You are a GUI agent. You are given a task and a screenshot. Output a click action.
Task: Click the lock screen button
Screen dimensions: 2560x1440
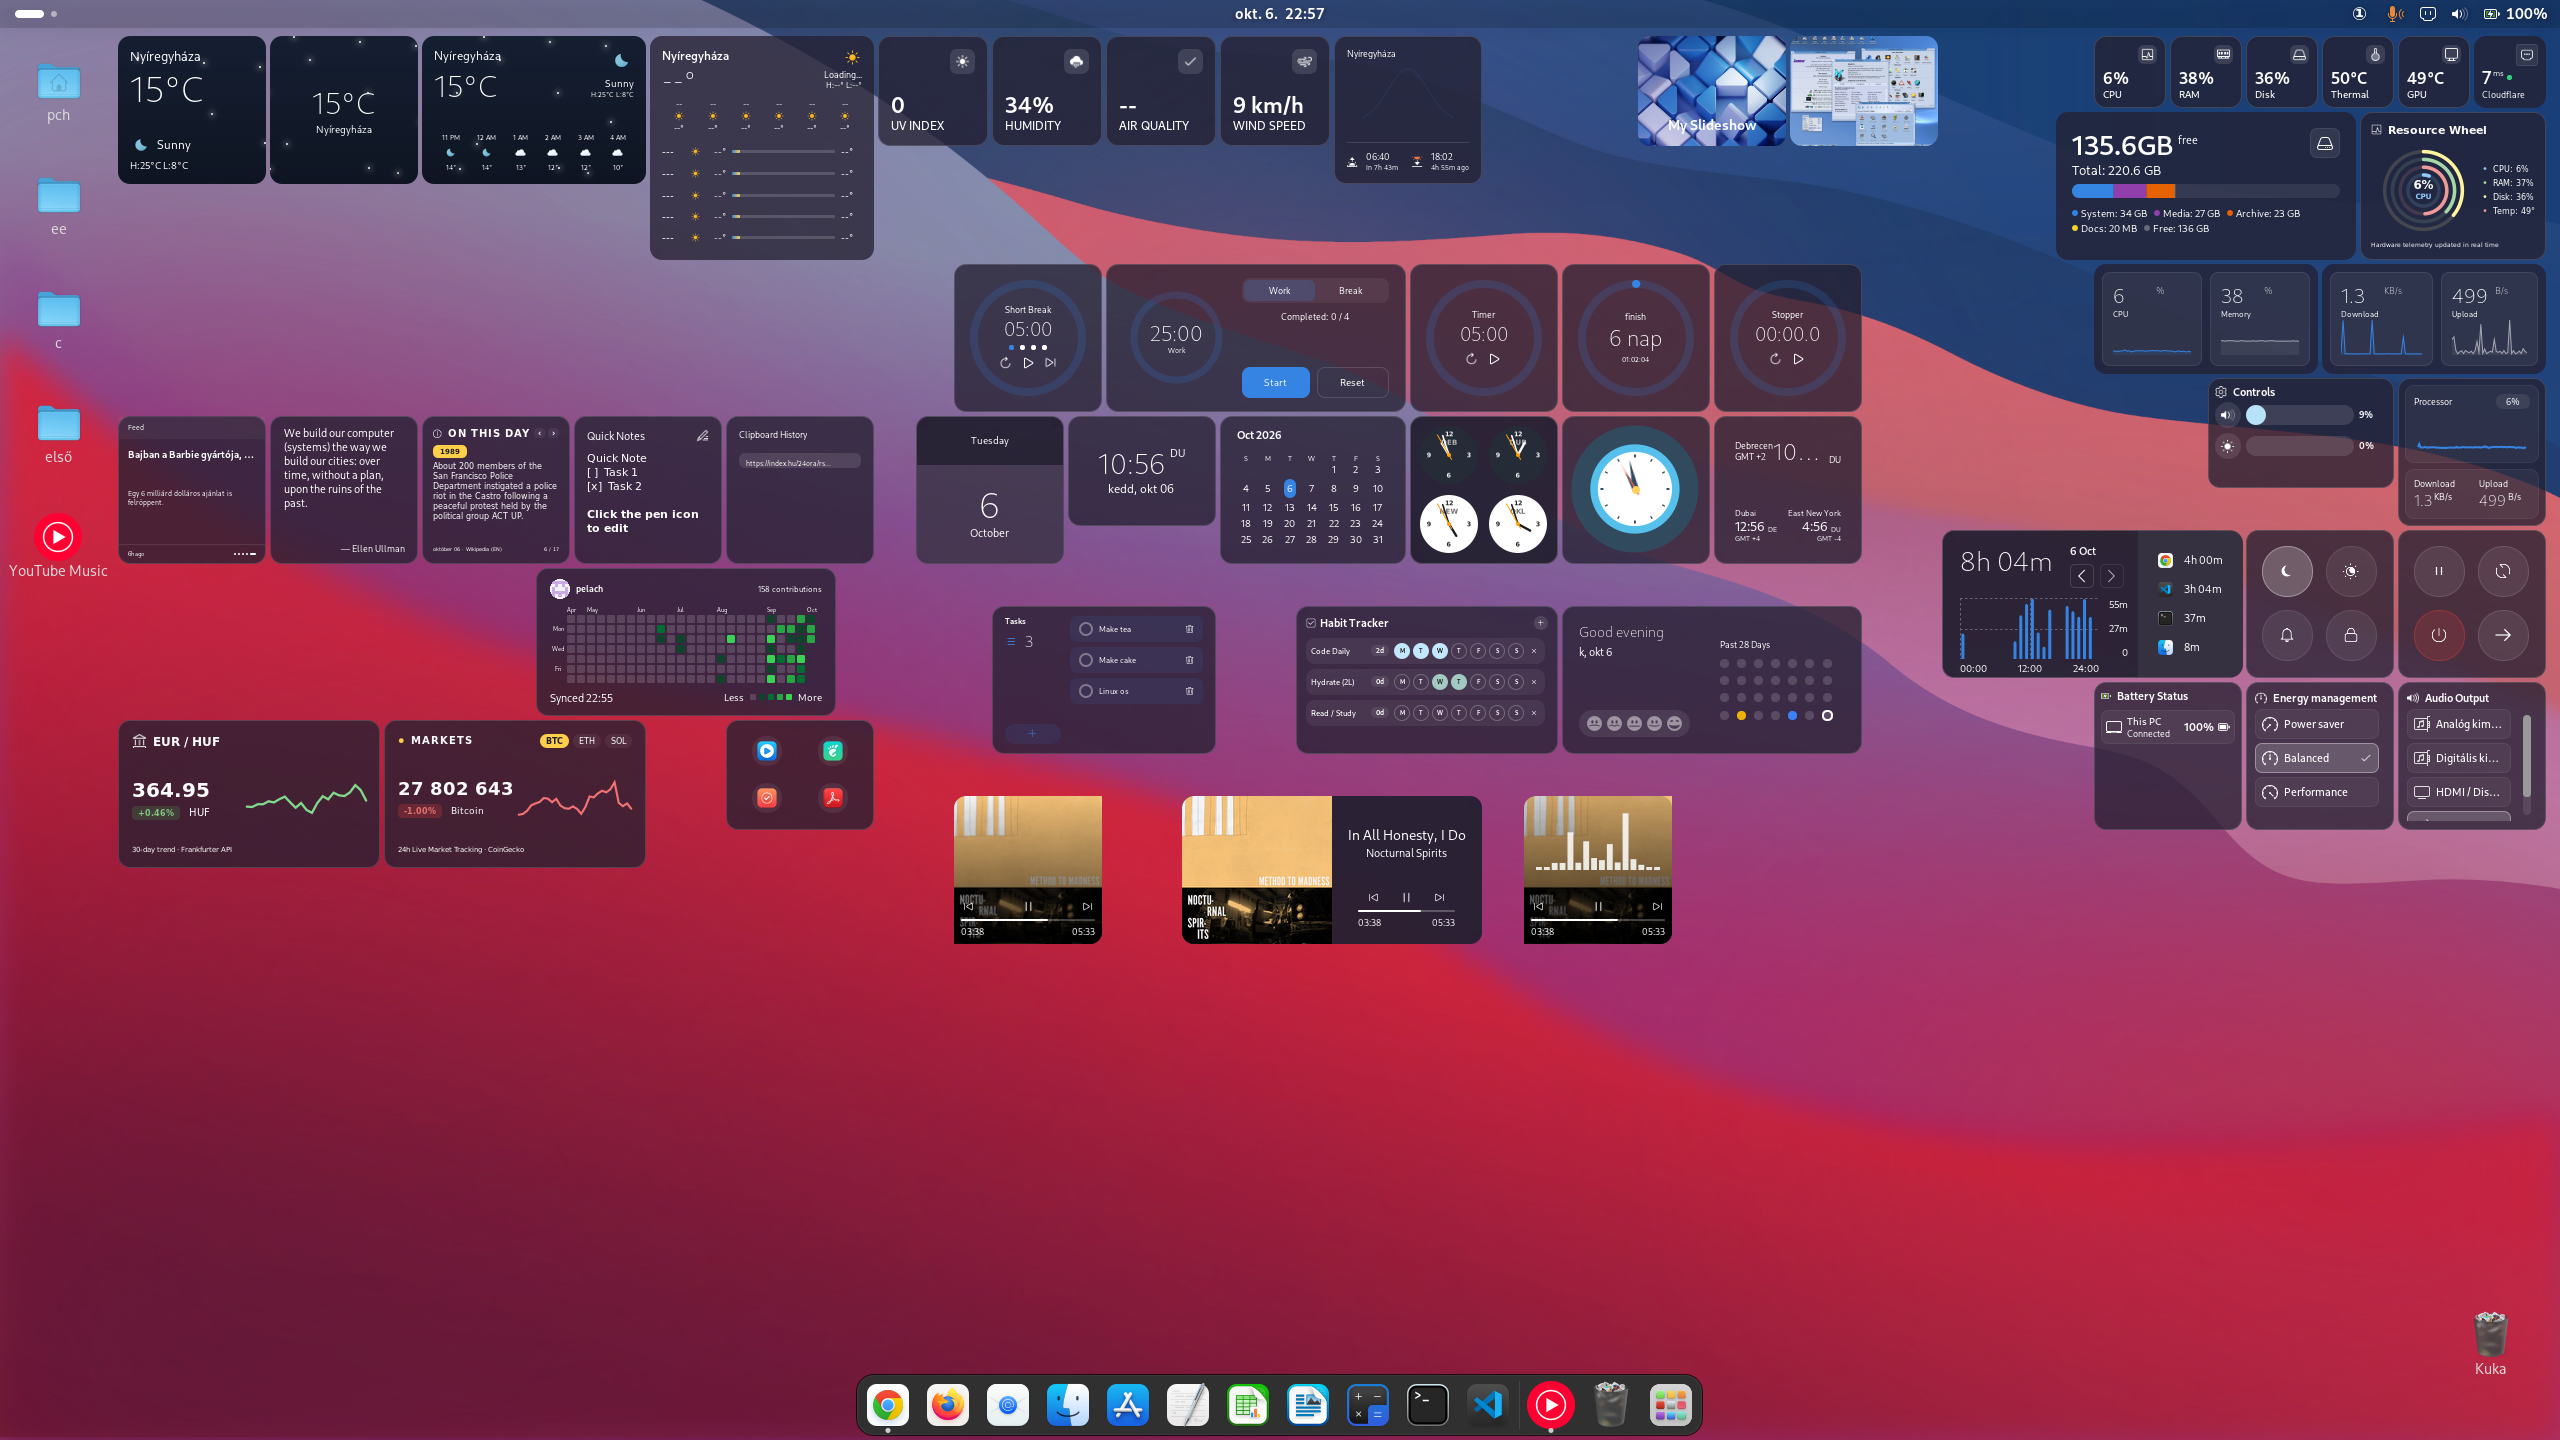coord(2350,635)
